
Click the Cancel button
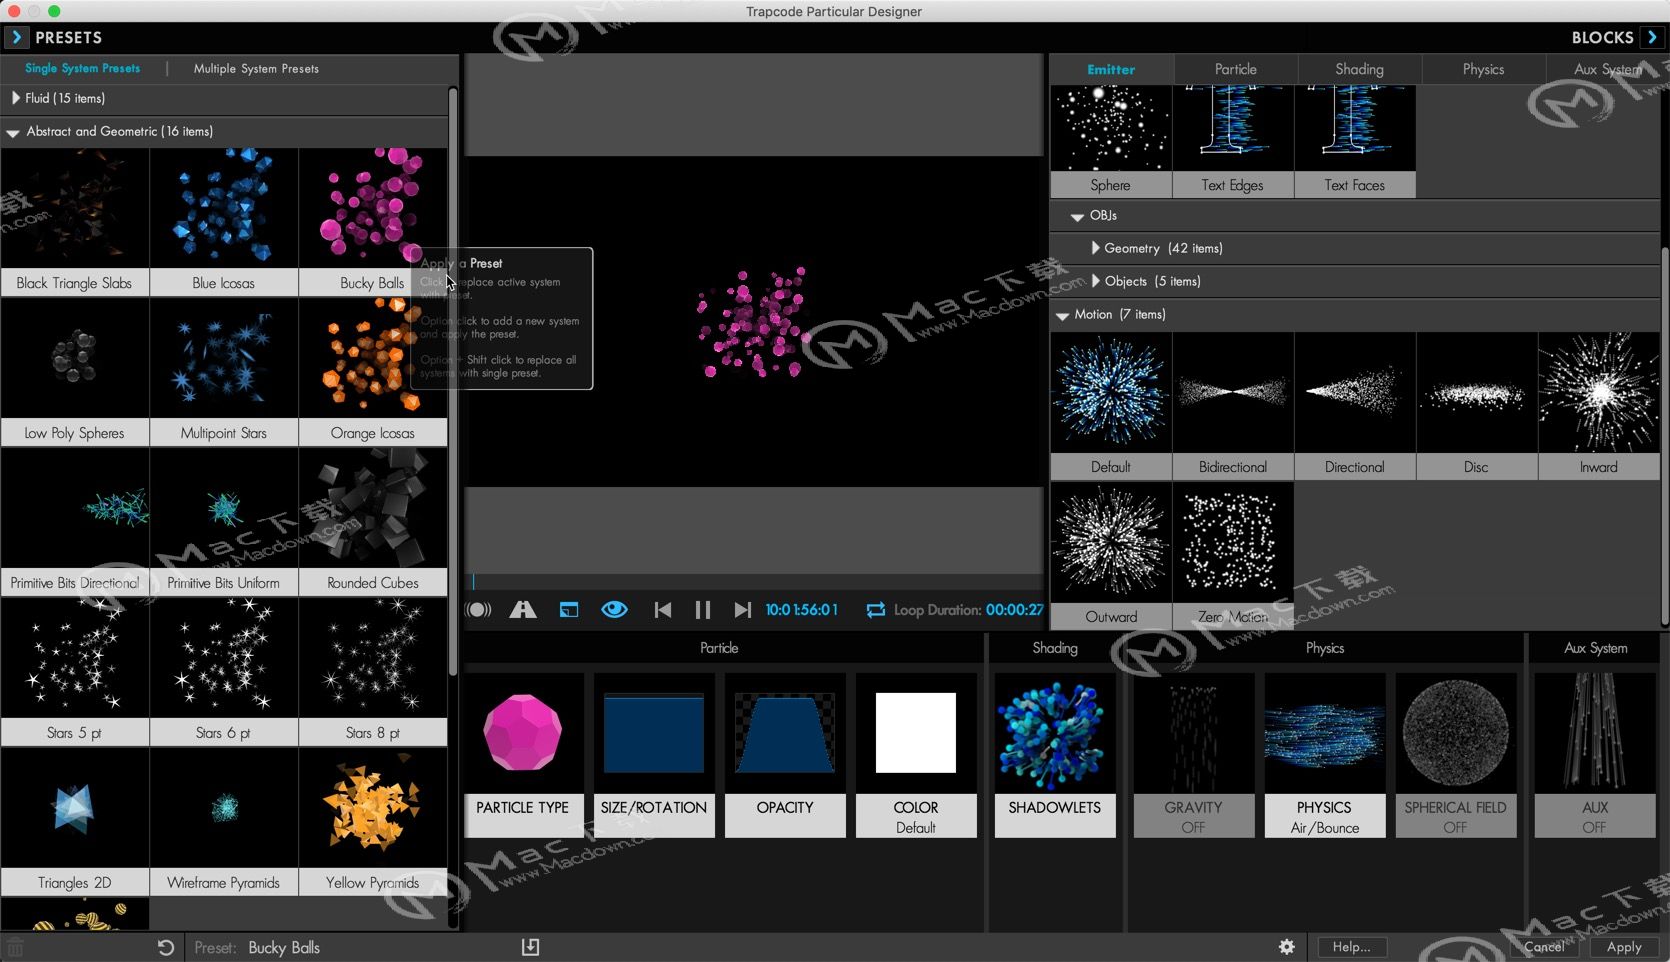(x=1544, y=947)
